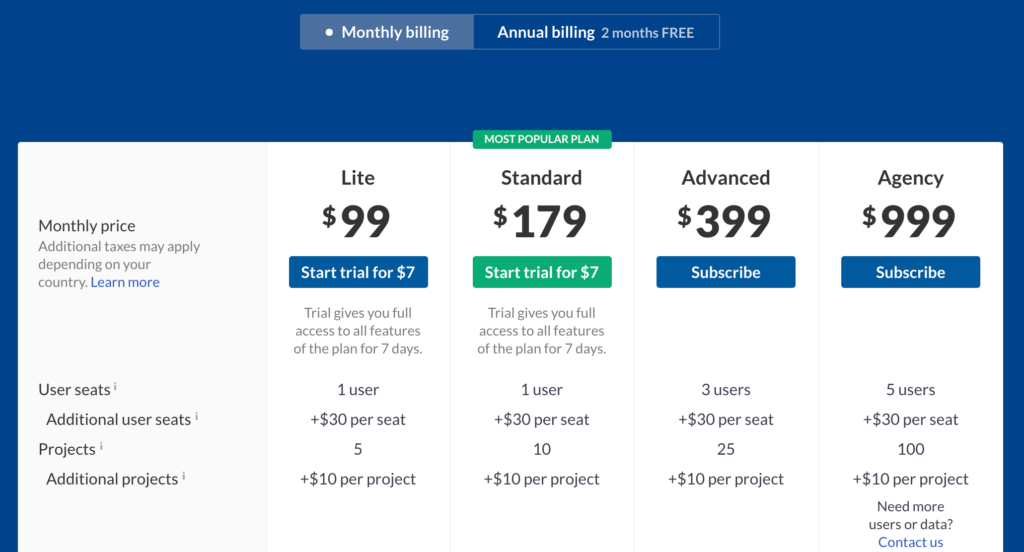Click the Most Popular Plan badge
The width and height of the screenshot is (1024, 552).
(x=542, y=139)
